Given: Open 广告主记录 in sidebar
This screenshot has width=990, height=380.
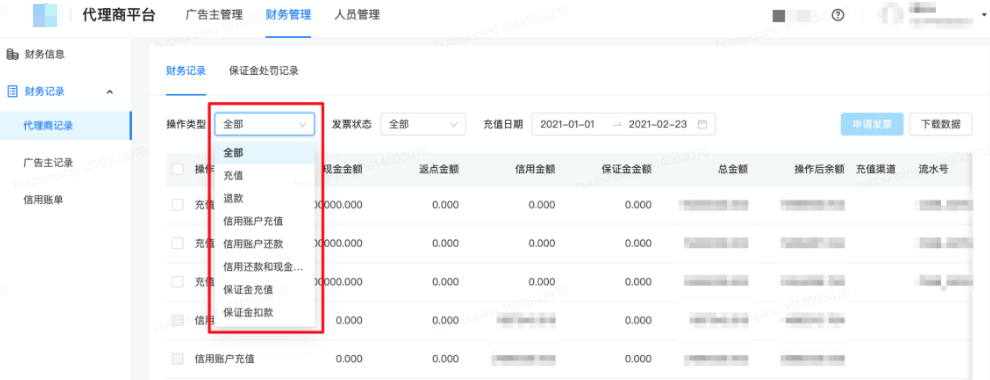Looking at the screenshot, I should [x=48, y=163].
